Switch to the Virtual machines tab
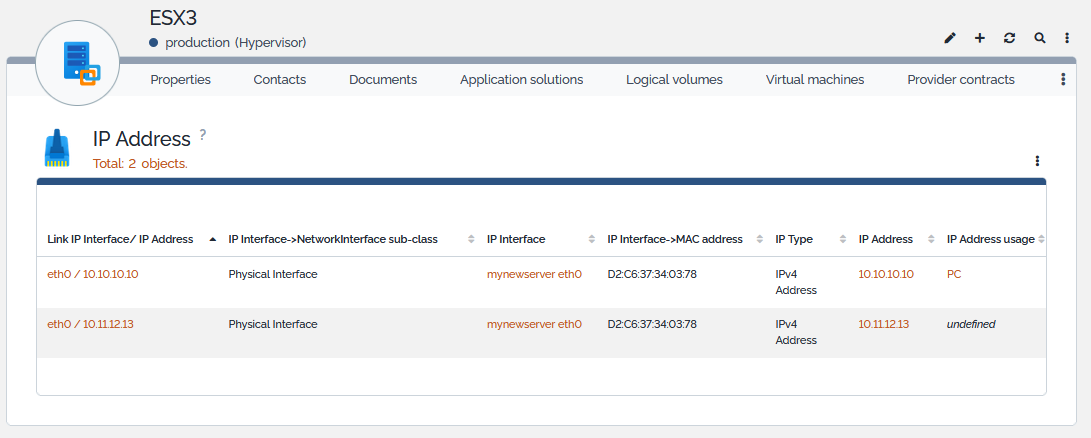Viewport: 1091px width, 438px height. (x=814, y=80)
